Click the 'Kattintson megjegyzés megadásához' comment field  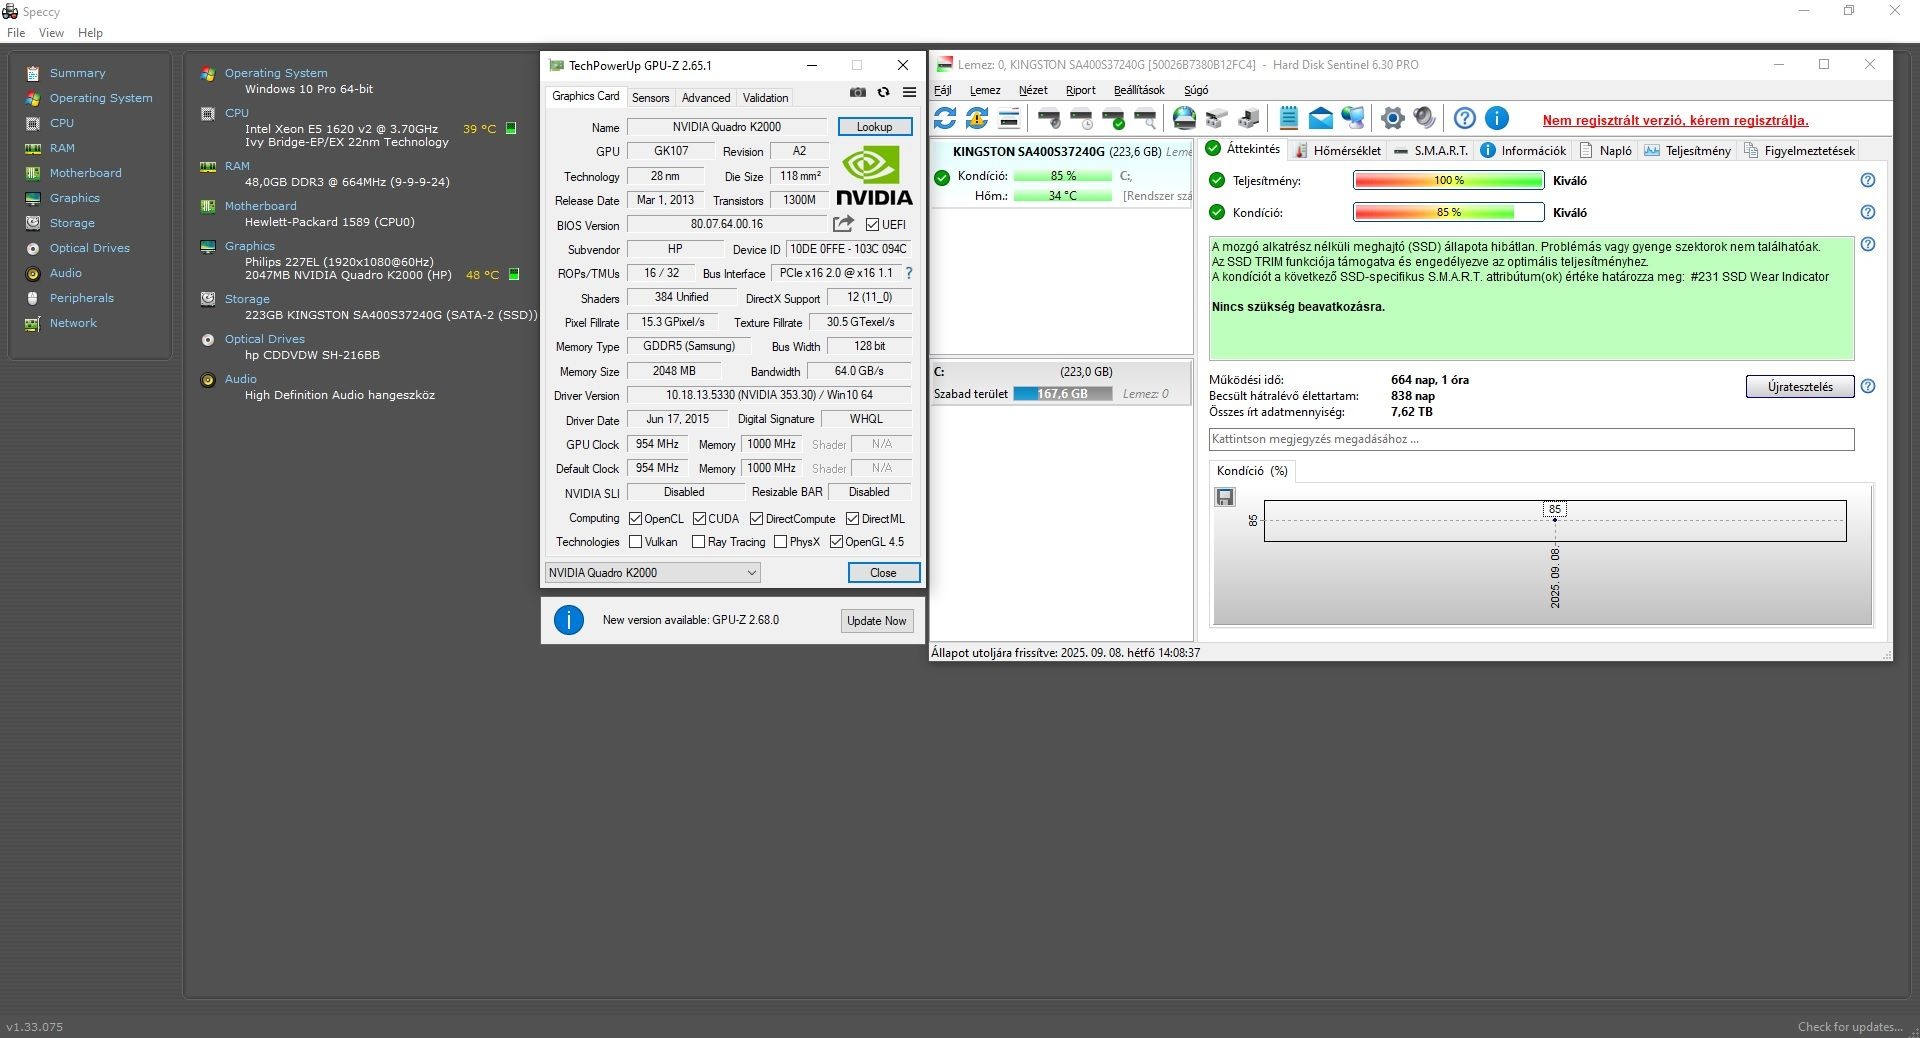click(x=1531, y=440)
